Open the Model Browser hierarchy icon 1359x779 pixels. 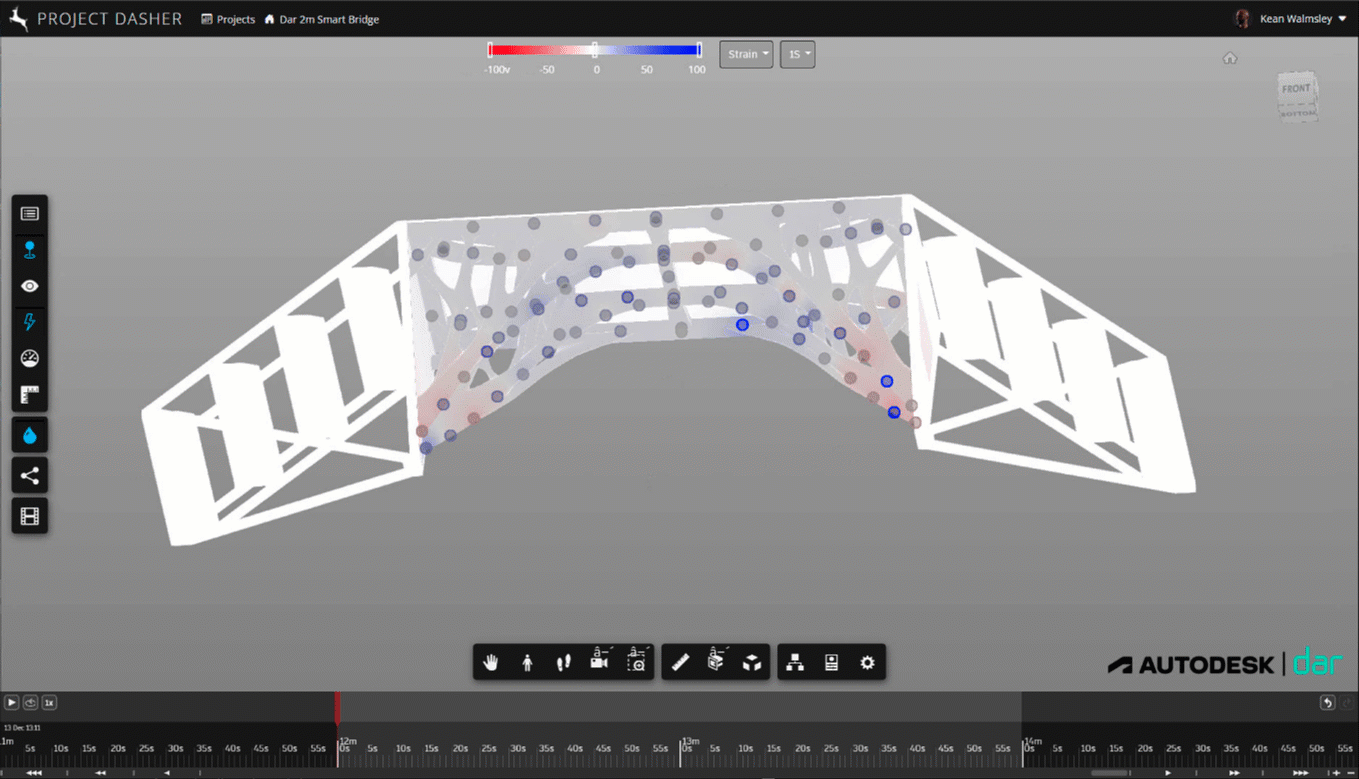[x=795, y=662]
